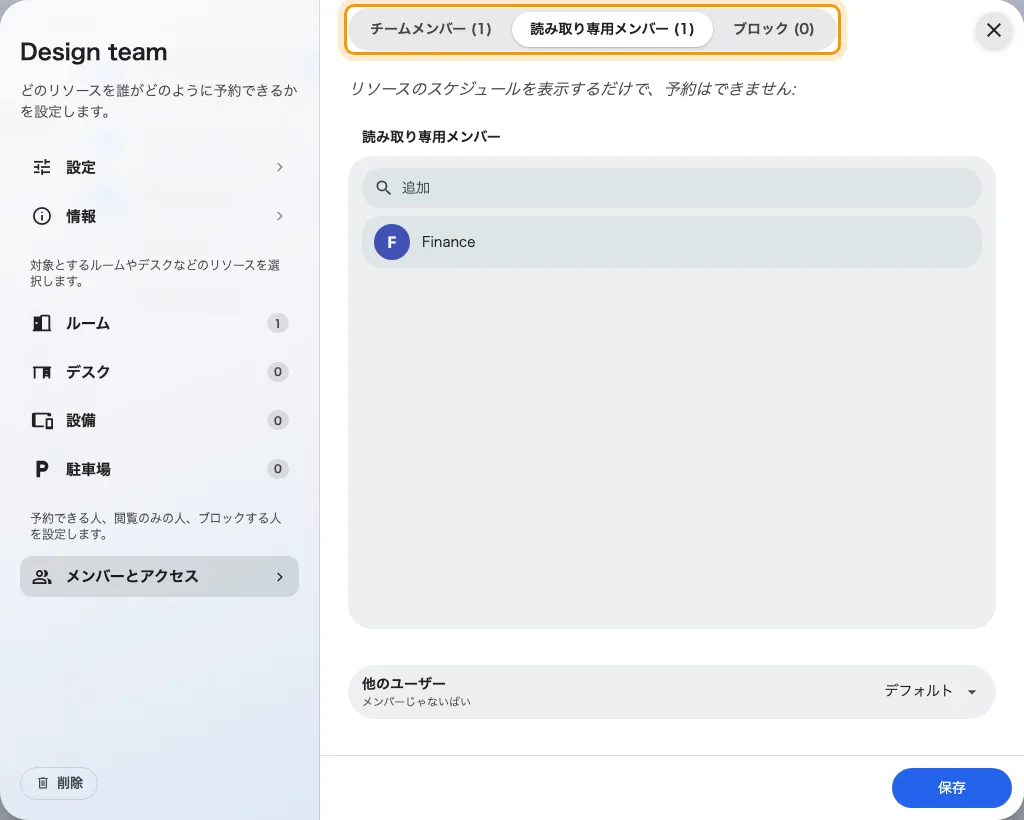Image resolution: width=1024 pixels, height=820 pixels.
Task: Open the デフォルト dropdown arrow
Action: click(x=972, y=692)
